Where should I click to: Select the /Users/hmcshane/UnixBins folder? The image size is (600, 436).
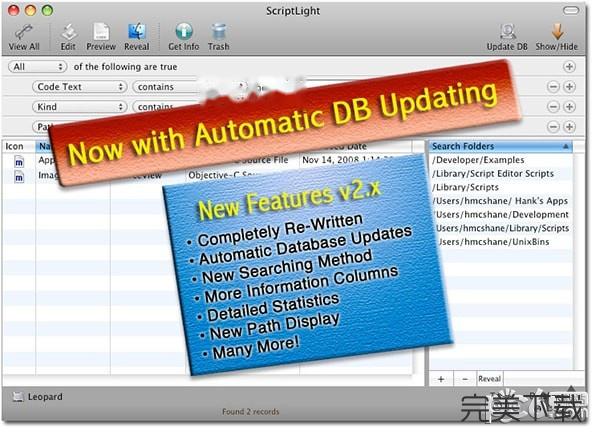point(501,242)
